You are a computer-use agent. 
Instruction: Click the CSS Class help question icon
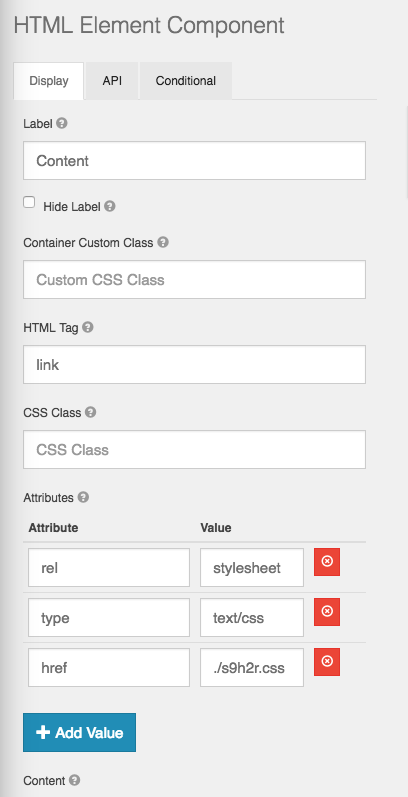90,412
